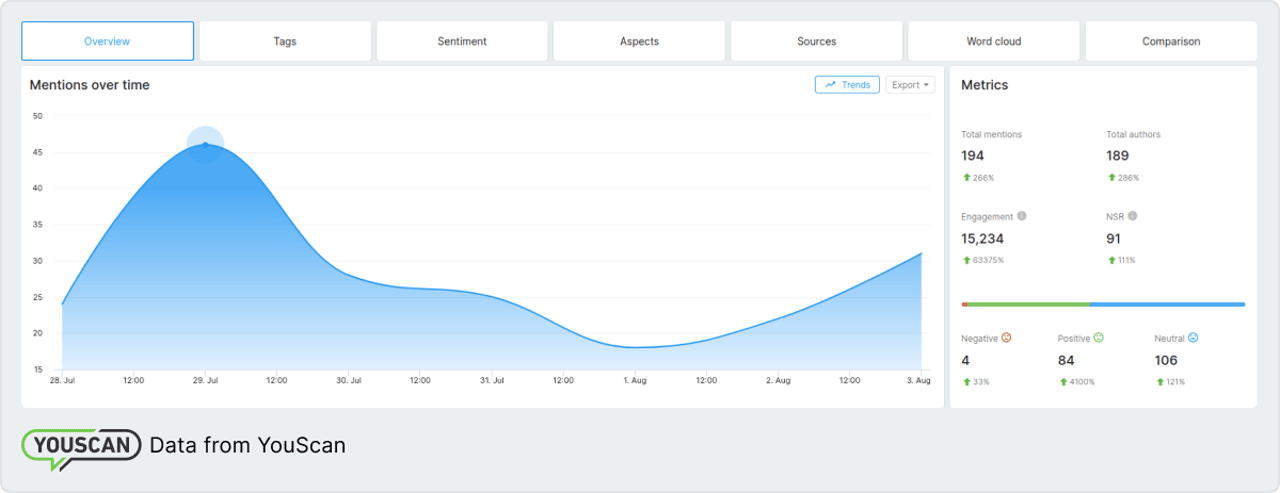Click the YouScan logo
Screen dimensions: 1280x493
coord(83,446)
